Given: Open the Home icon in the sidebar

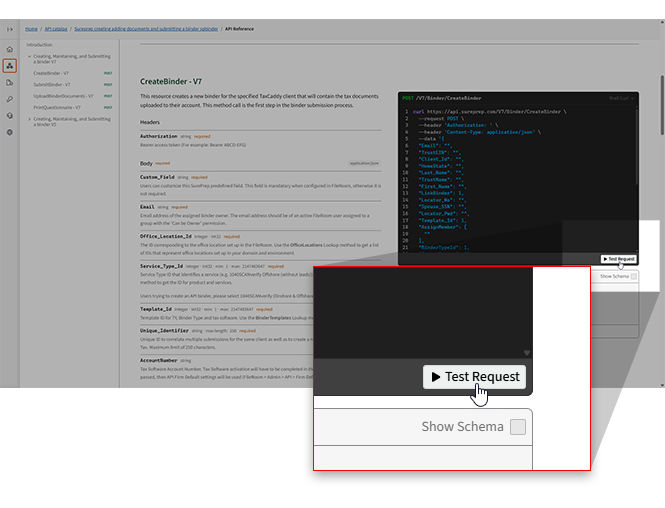Looking at the screenshot, I should 10,49.
